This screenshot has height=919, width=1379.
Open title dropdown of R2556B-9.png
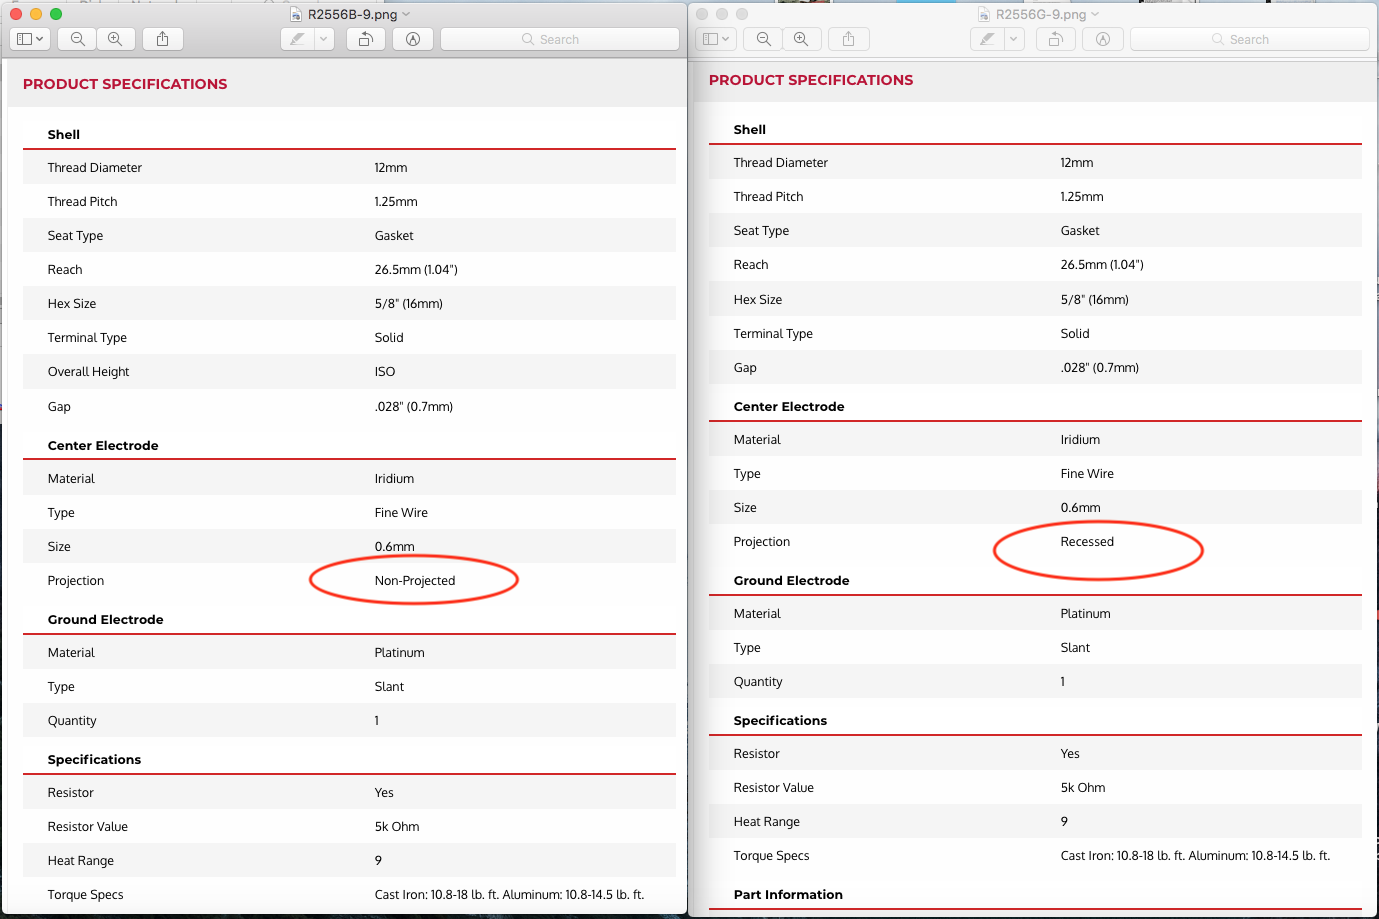pos(406,14)
